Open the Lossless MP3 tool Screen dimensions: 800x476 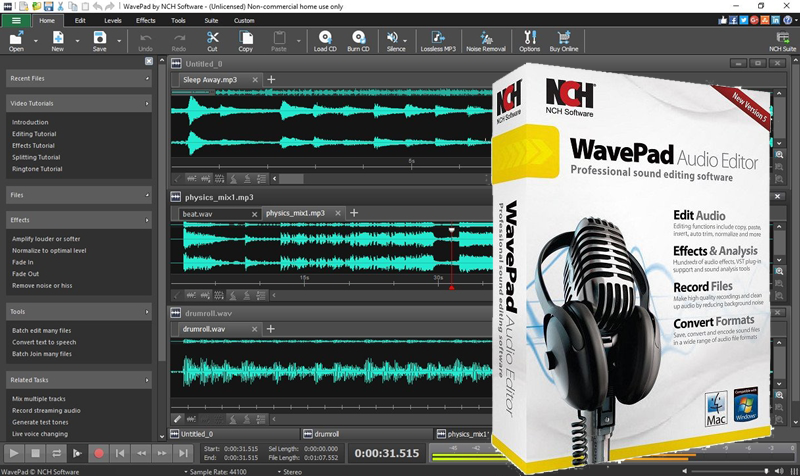(x=438, y=41)
